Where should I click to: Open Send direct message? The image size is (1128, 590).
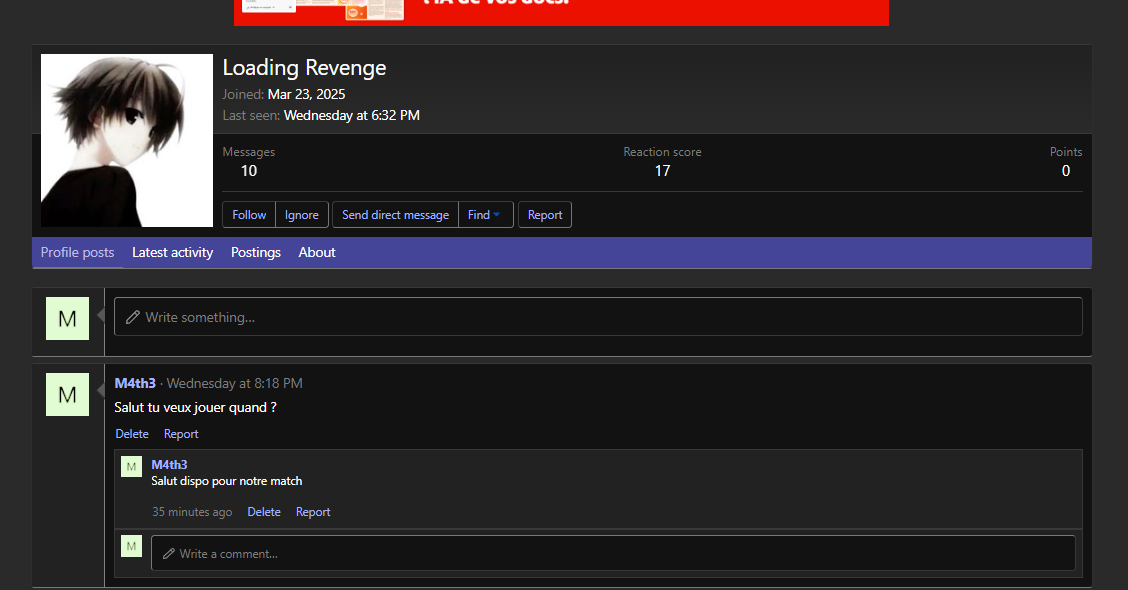[x=395, y=215]
